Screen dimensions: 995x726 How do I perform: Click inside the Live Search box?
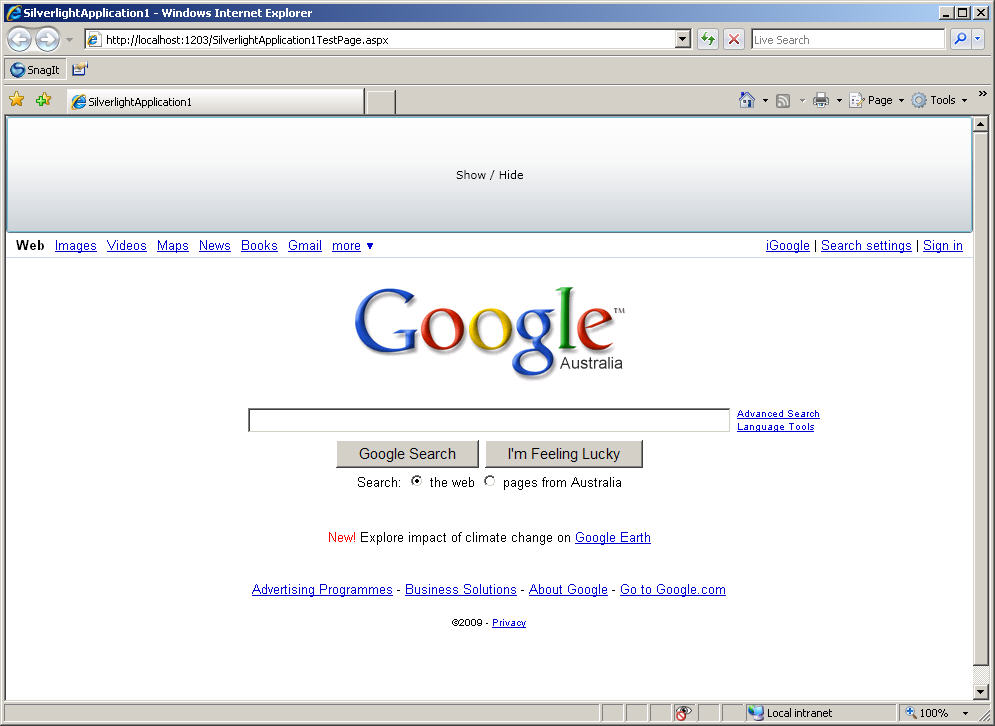pyautogui.click(x=848, y=39)
